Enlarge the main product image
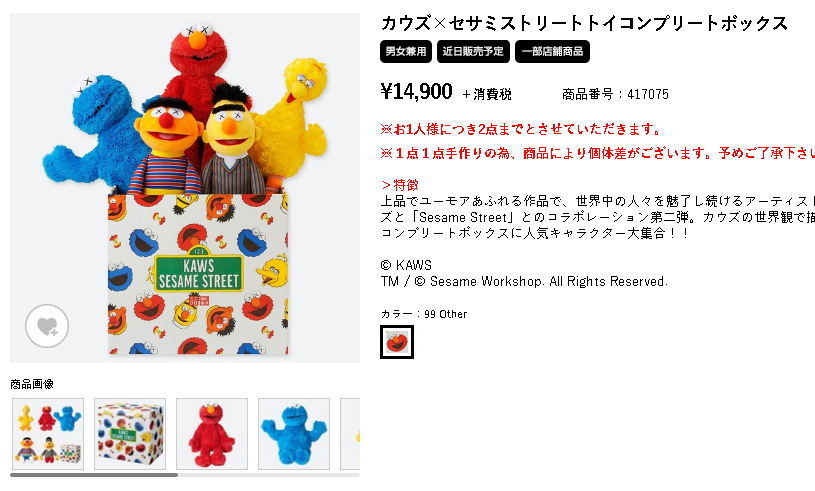This screenshot has width=815, height=491. tap(185, 188)
